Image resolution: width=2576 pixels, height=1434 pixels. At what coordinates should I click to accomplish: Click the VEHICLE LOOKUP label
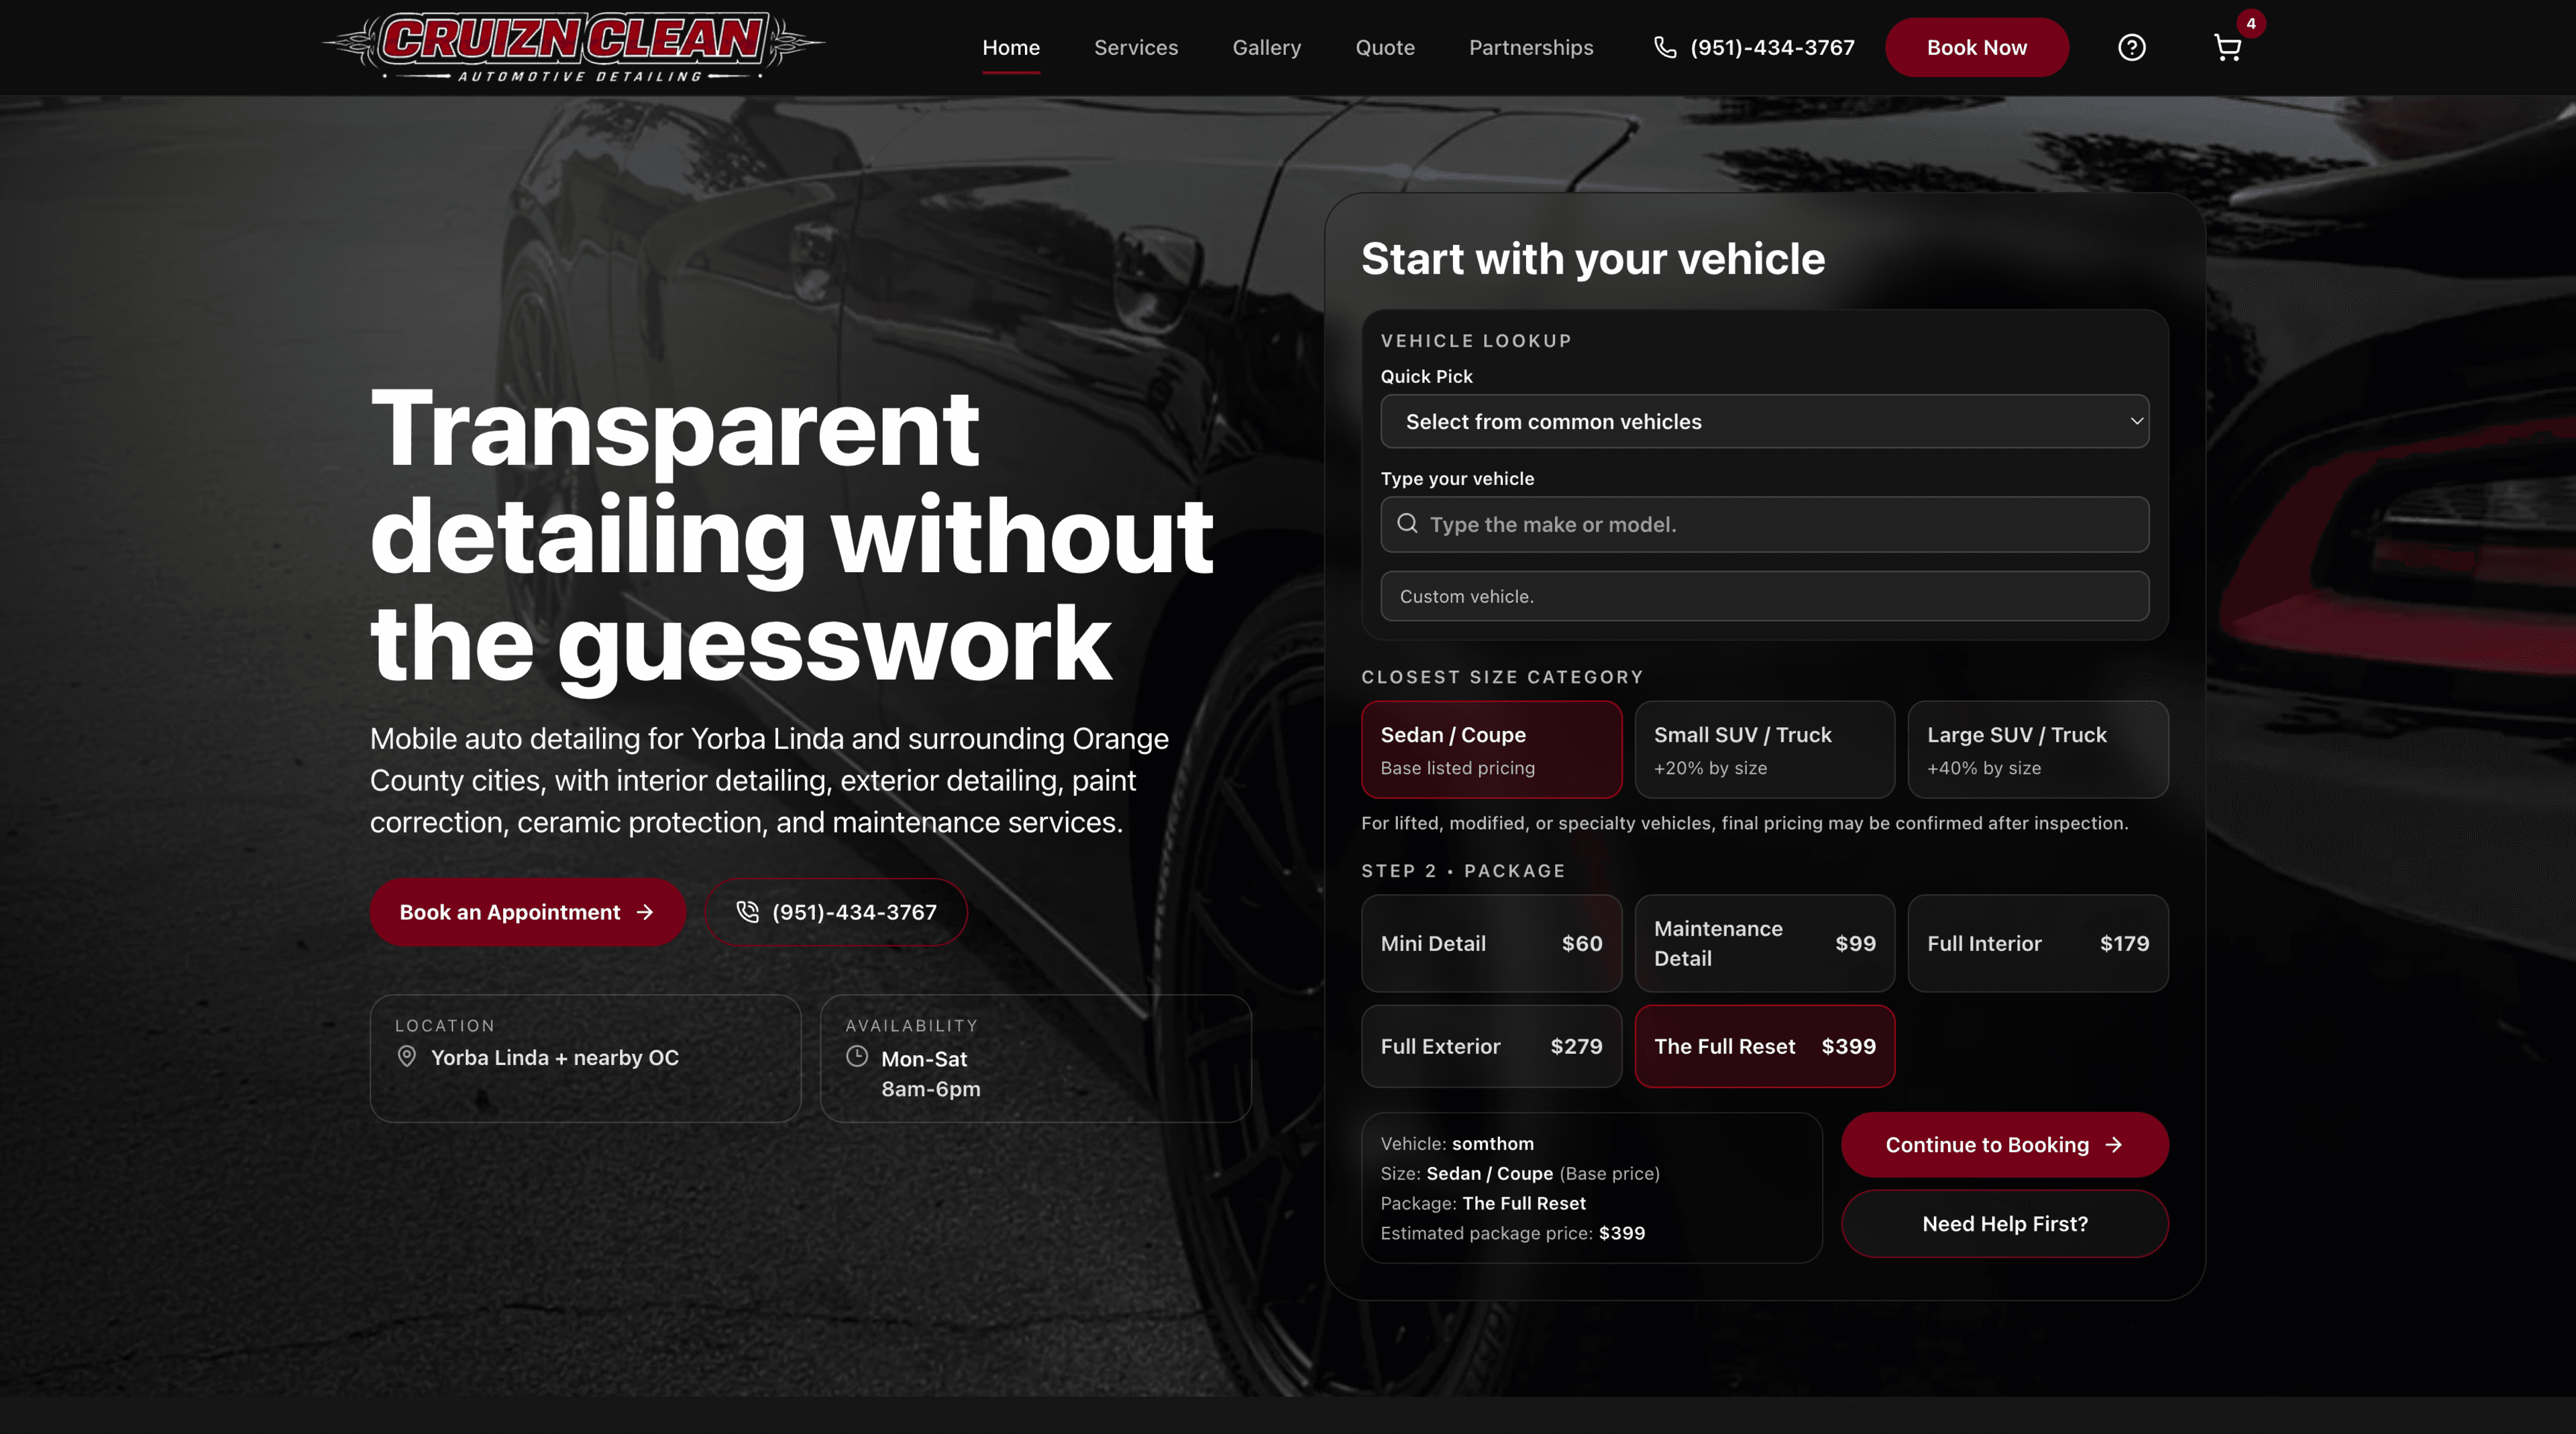pos(1476,340)
